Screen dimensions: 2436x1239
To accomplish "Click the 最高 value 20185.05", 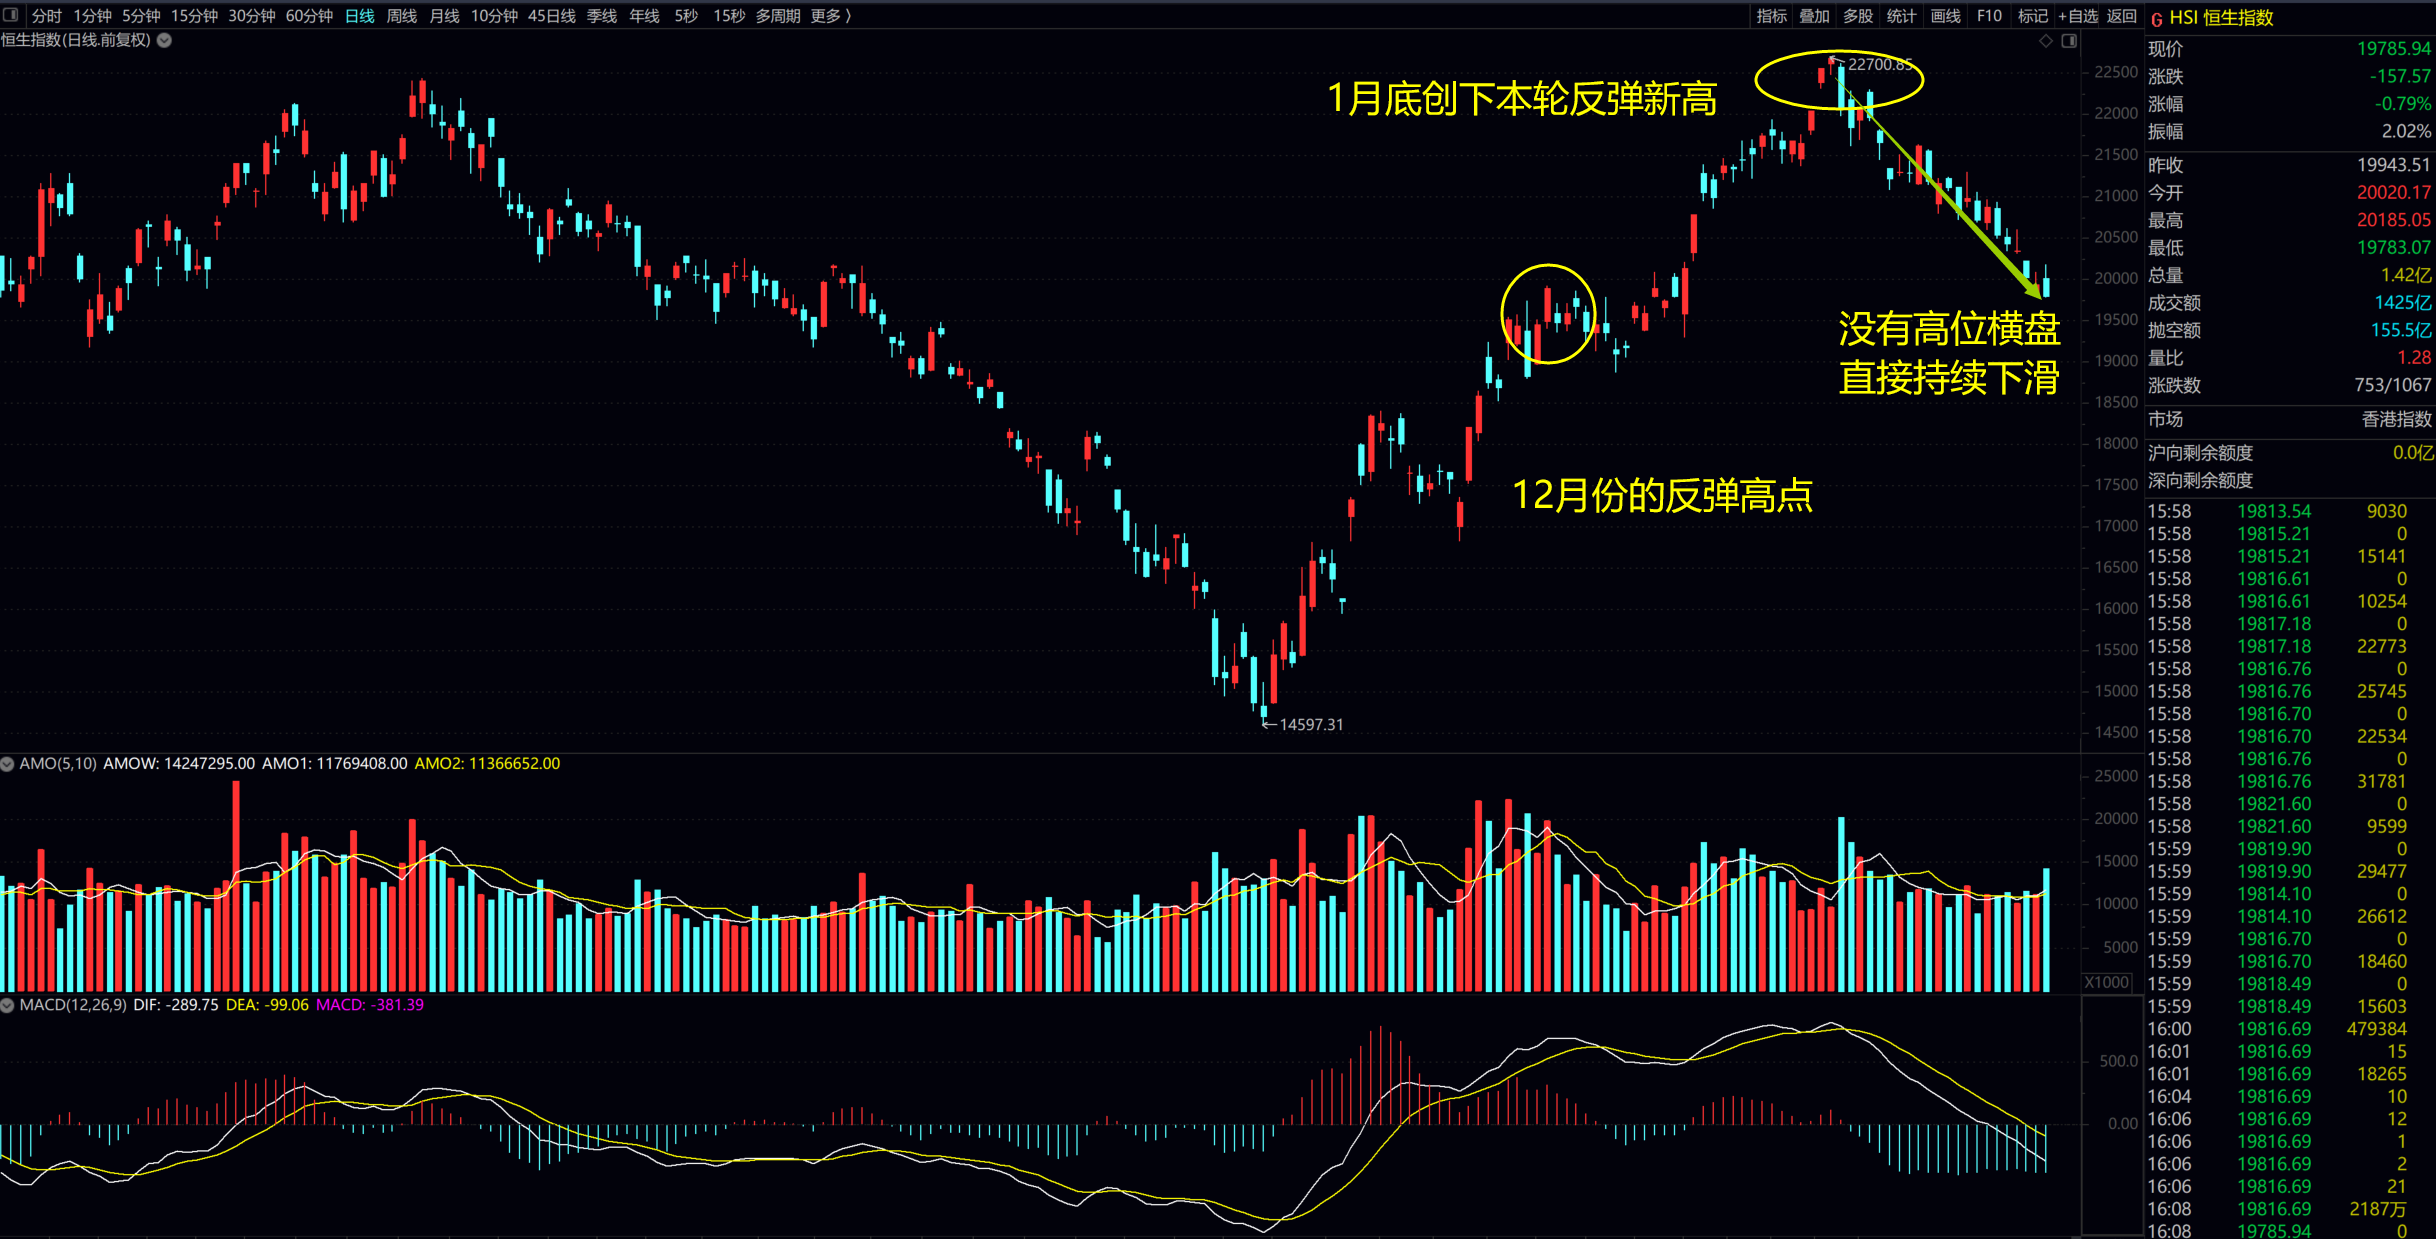I will 2393,220.
